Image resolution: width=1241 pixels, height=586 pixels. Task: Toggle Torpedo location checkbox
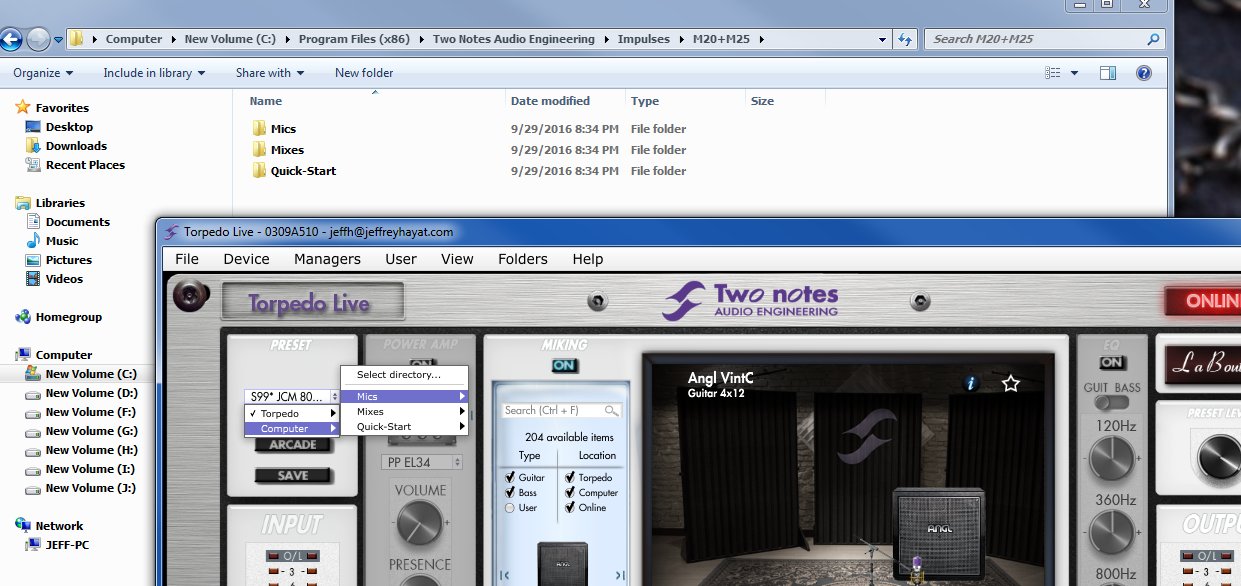(x=570, y=478)
